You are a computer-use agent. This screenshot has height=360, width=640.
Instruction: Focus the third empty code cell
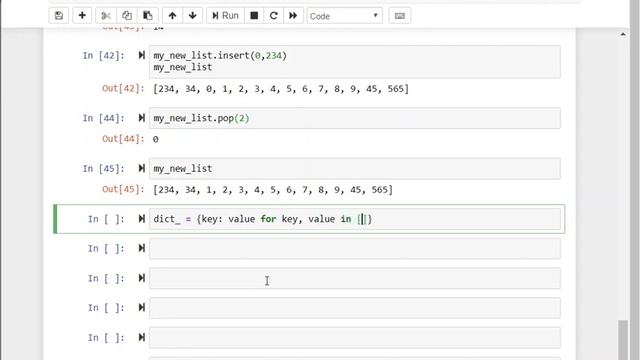[x=355, y=308]
